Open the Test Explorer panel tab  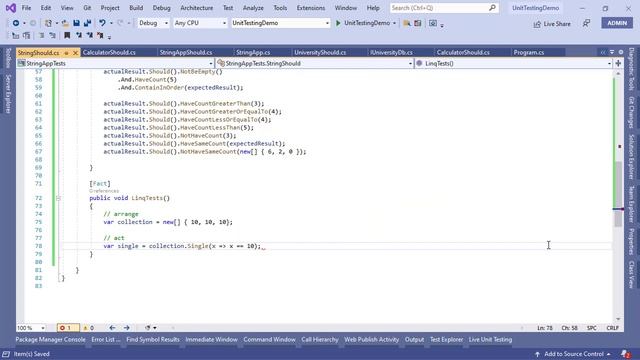click(446, 339)
